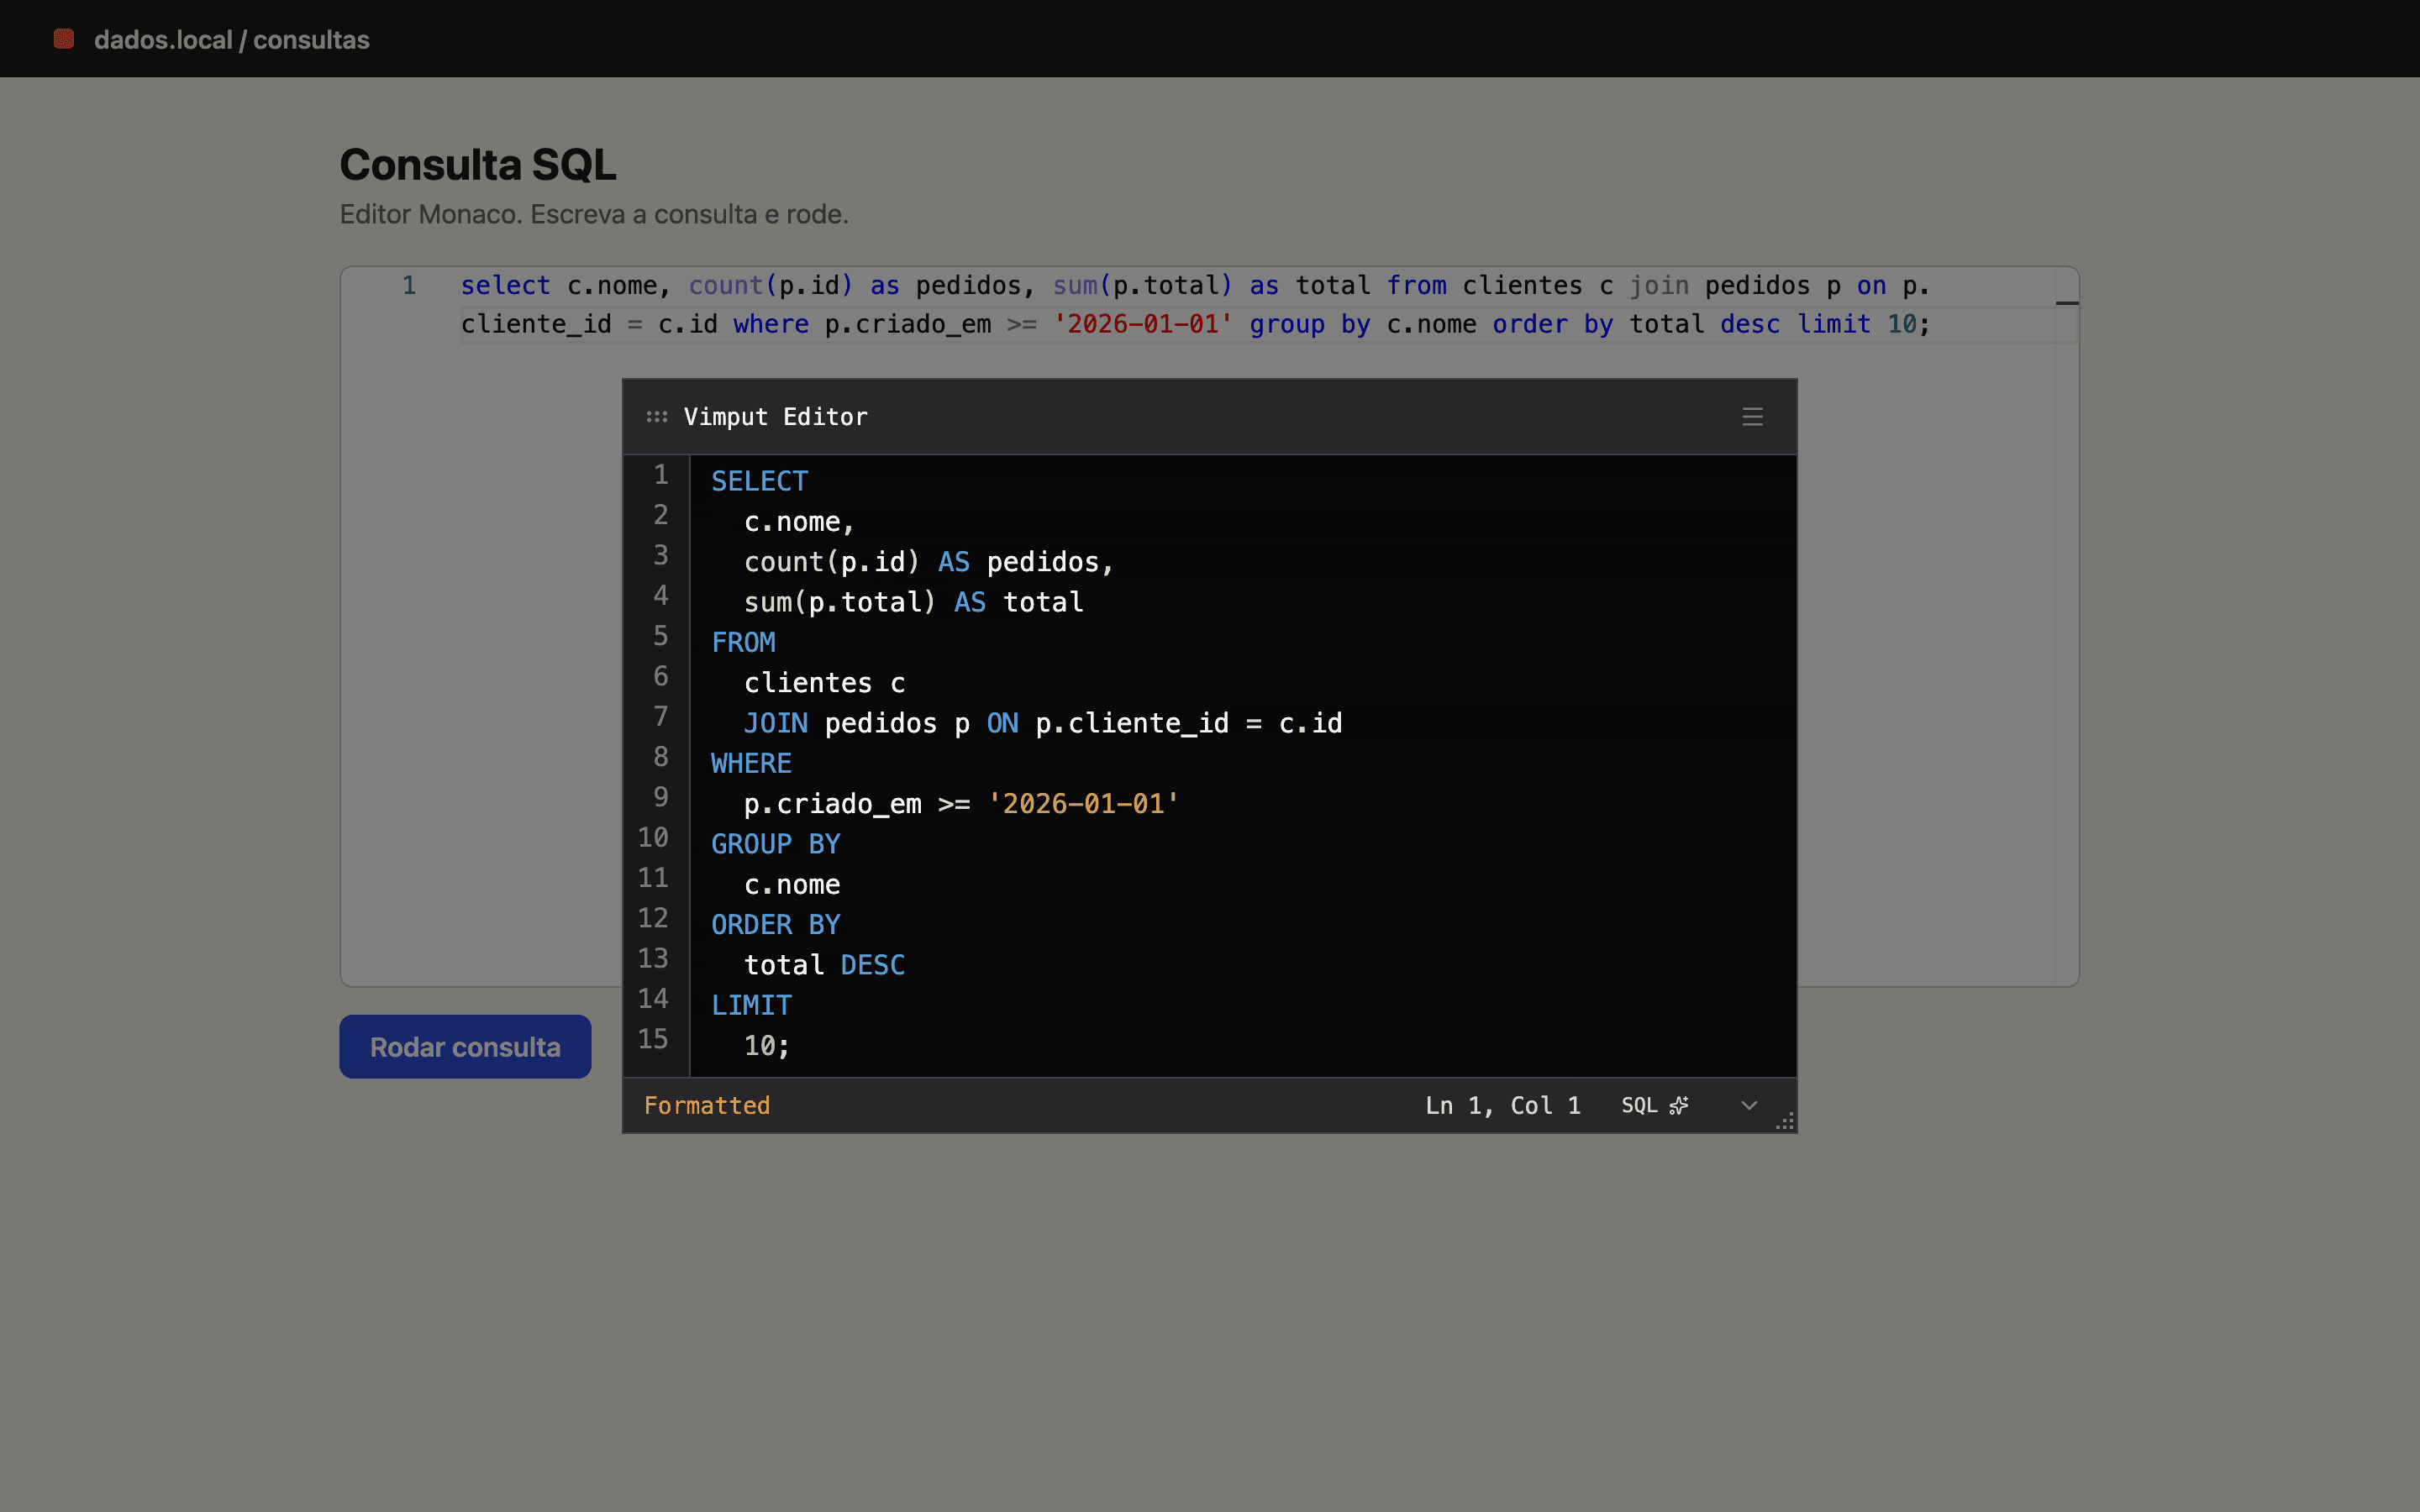Expand the chevron in Vimput status bar
Viewport: 2420px width, 1512px height.
1749,1105
